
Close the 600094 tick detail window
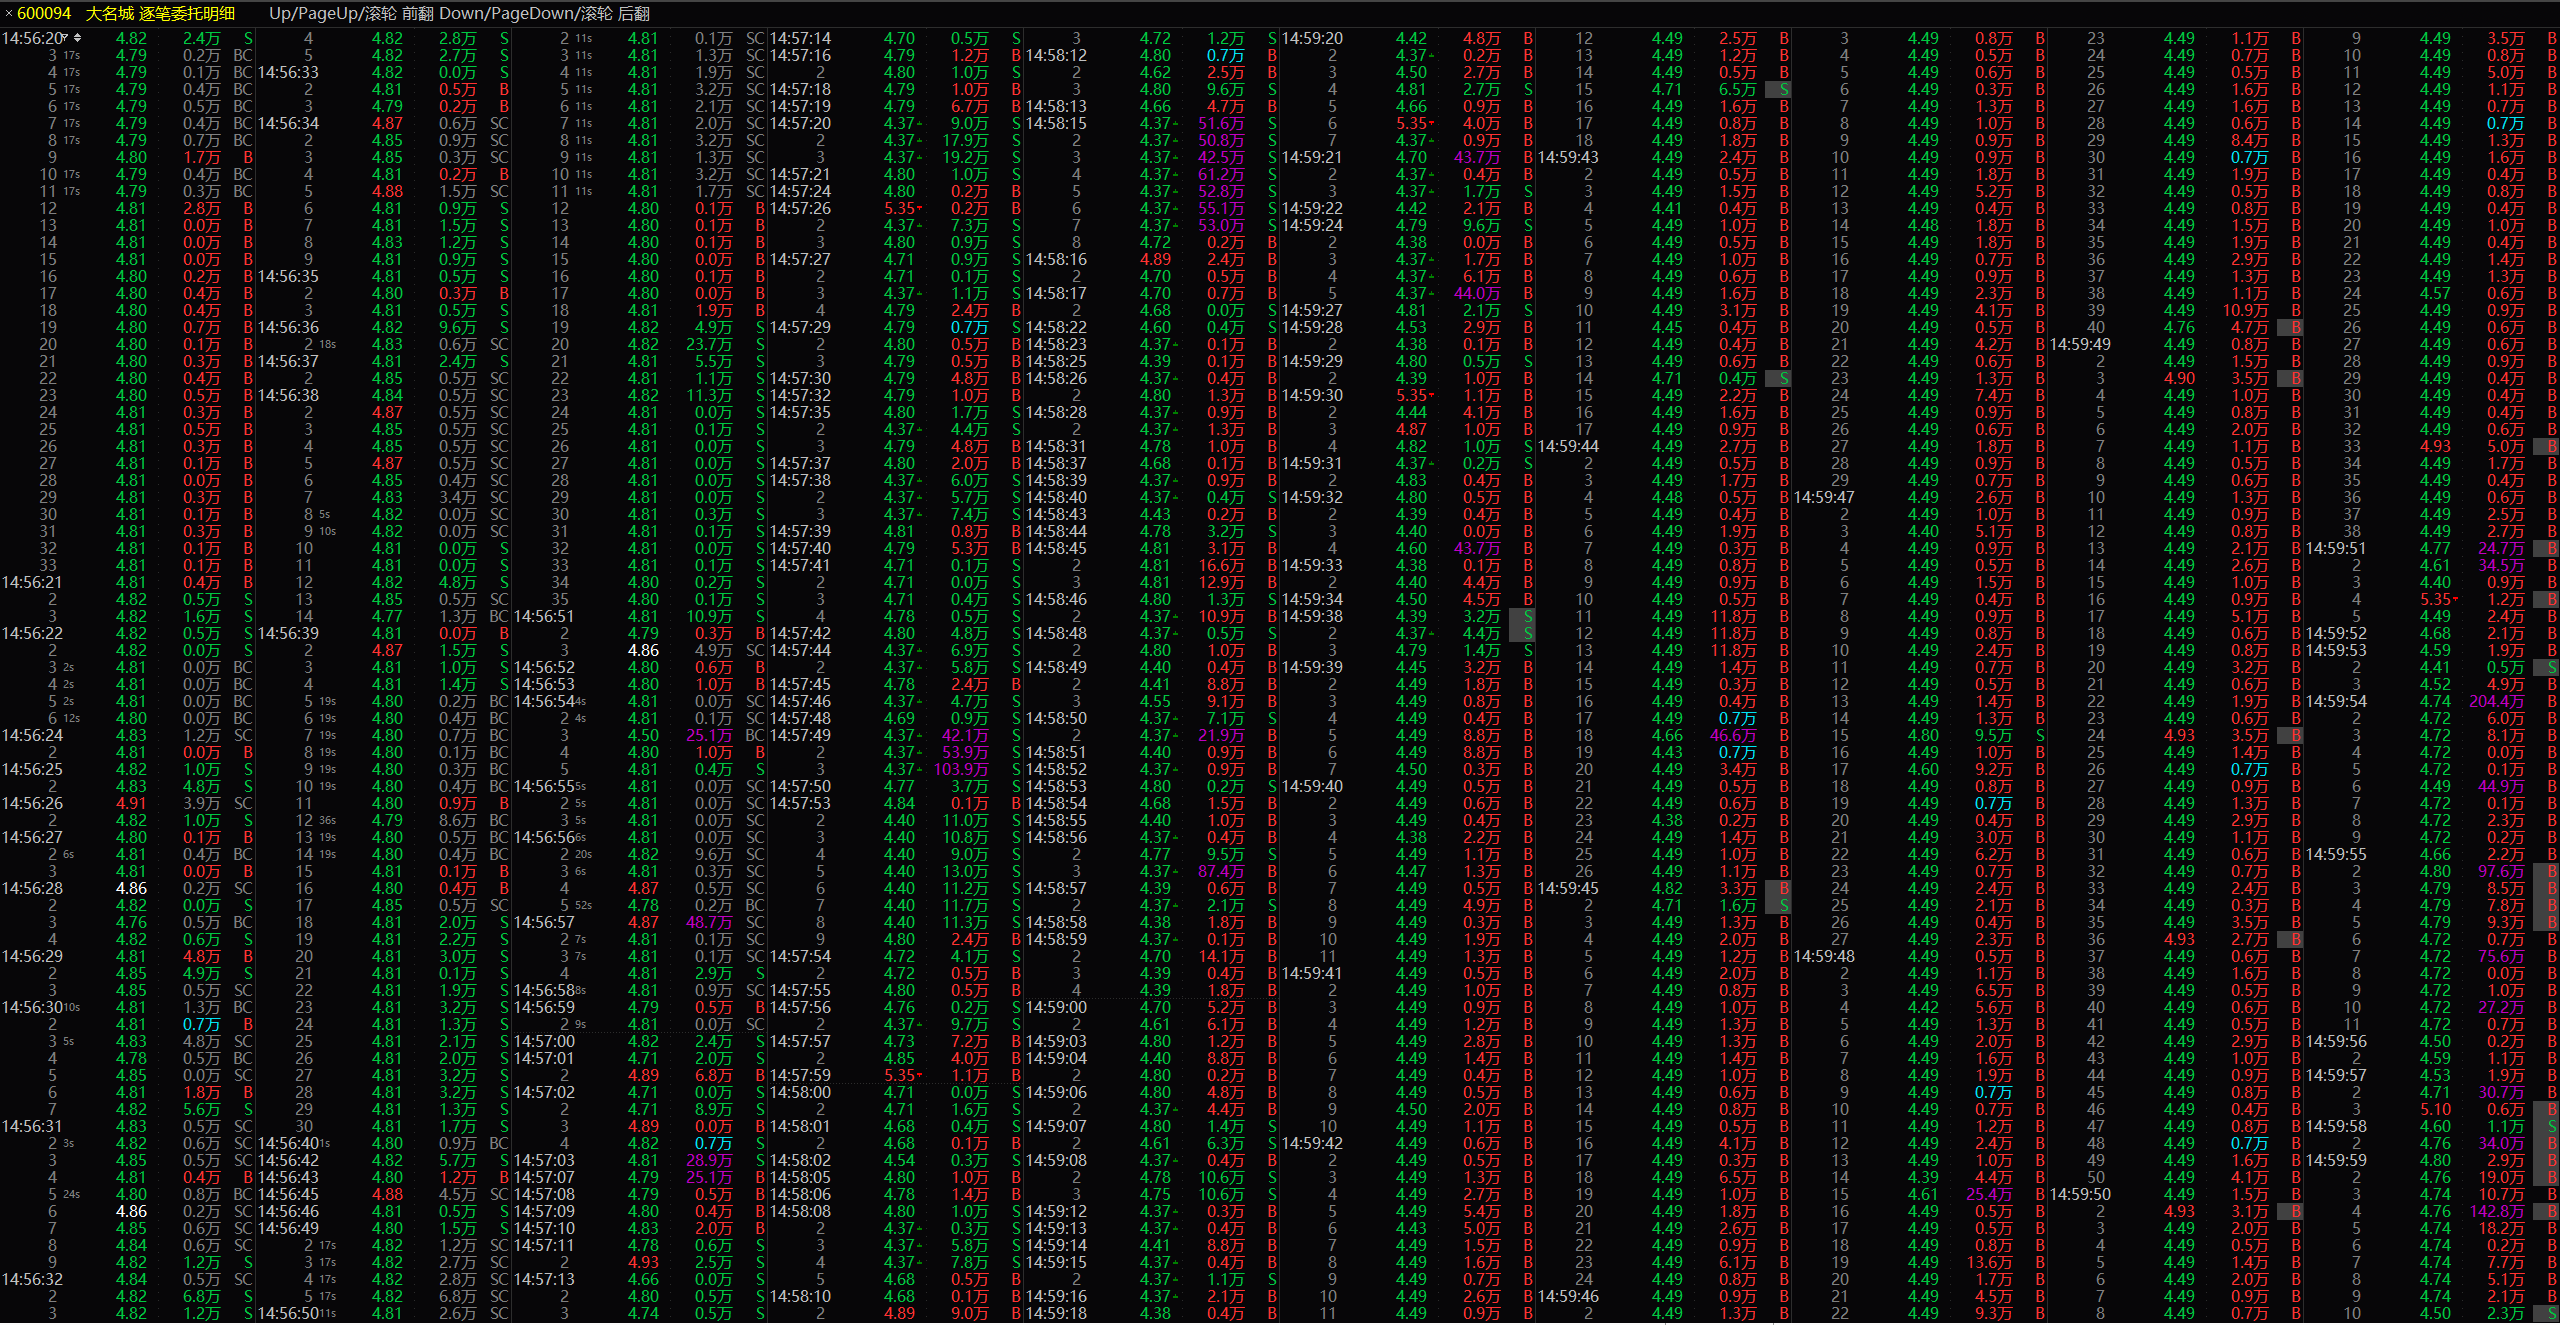pos(9,14)
